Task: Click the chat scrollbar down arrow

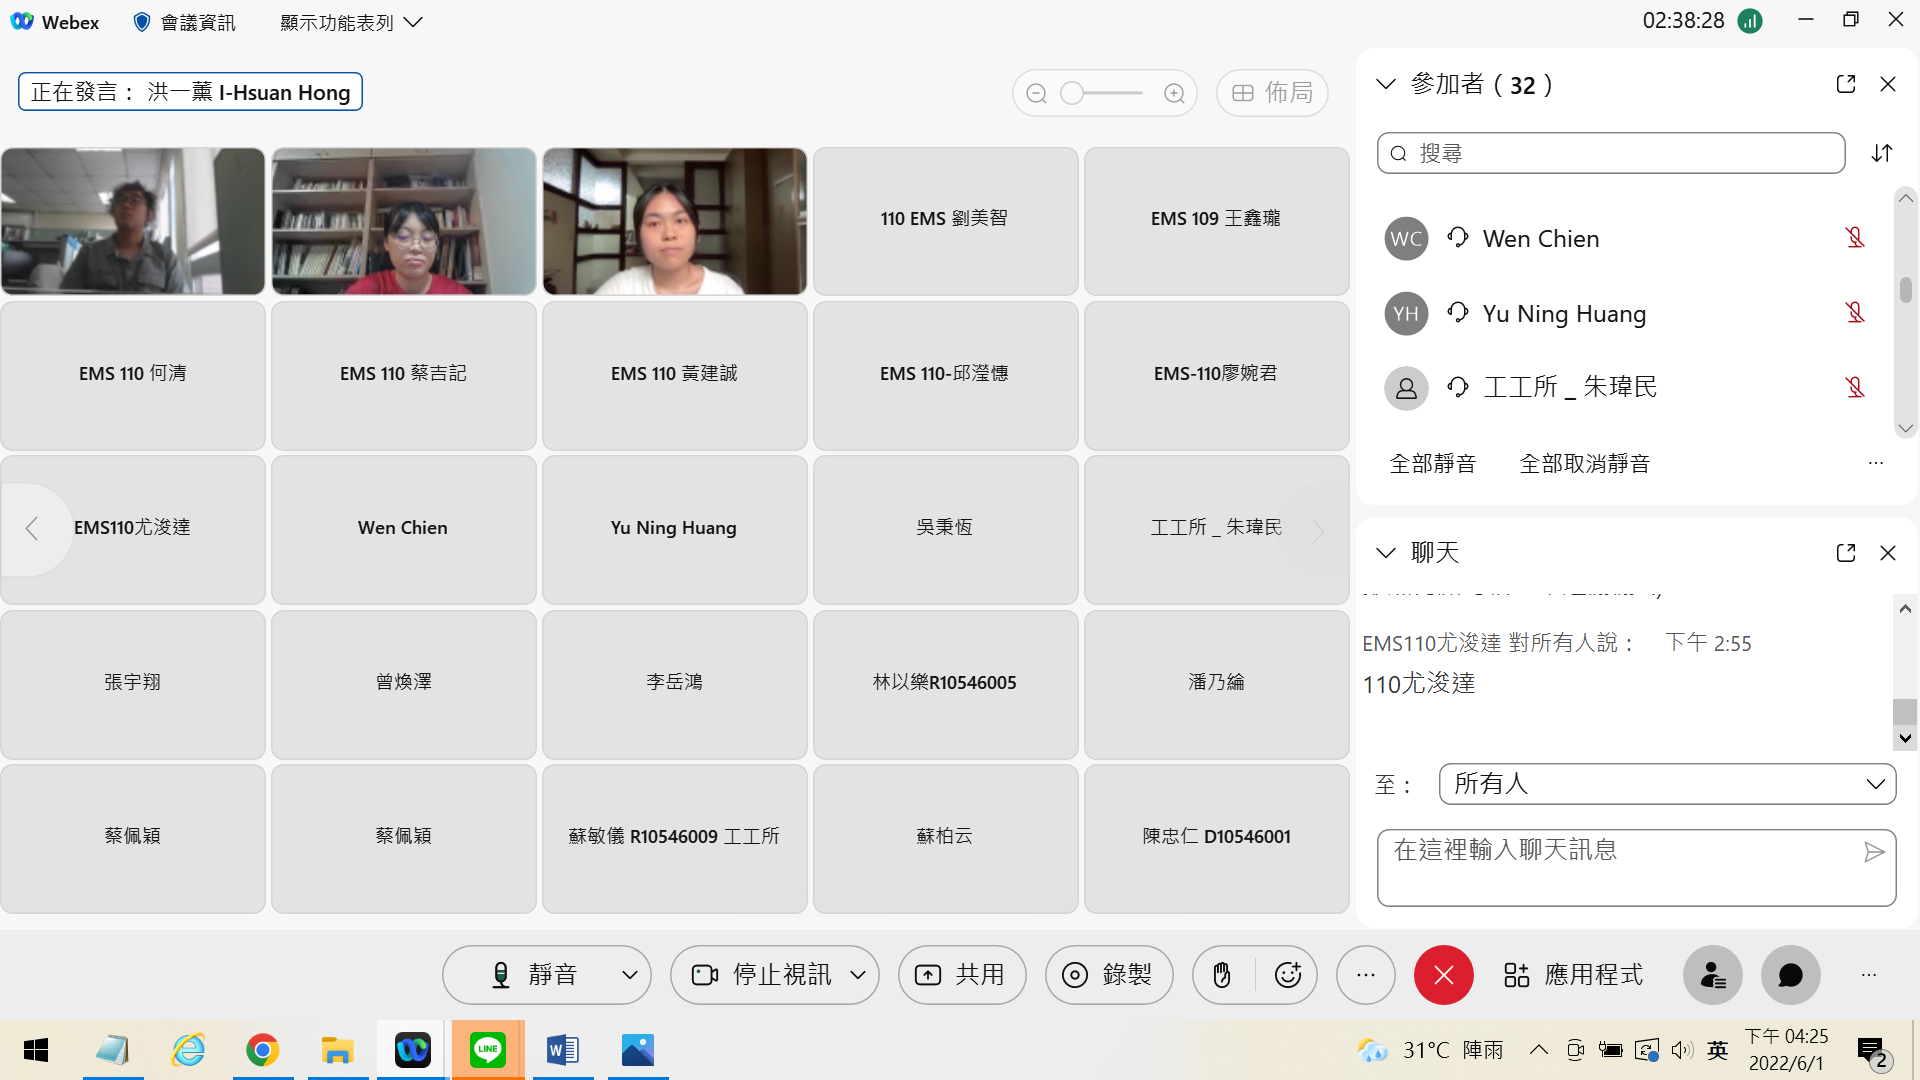Action: click(x=1905, y=739)
